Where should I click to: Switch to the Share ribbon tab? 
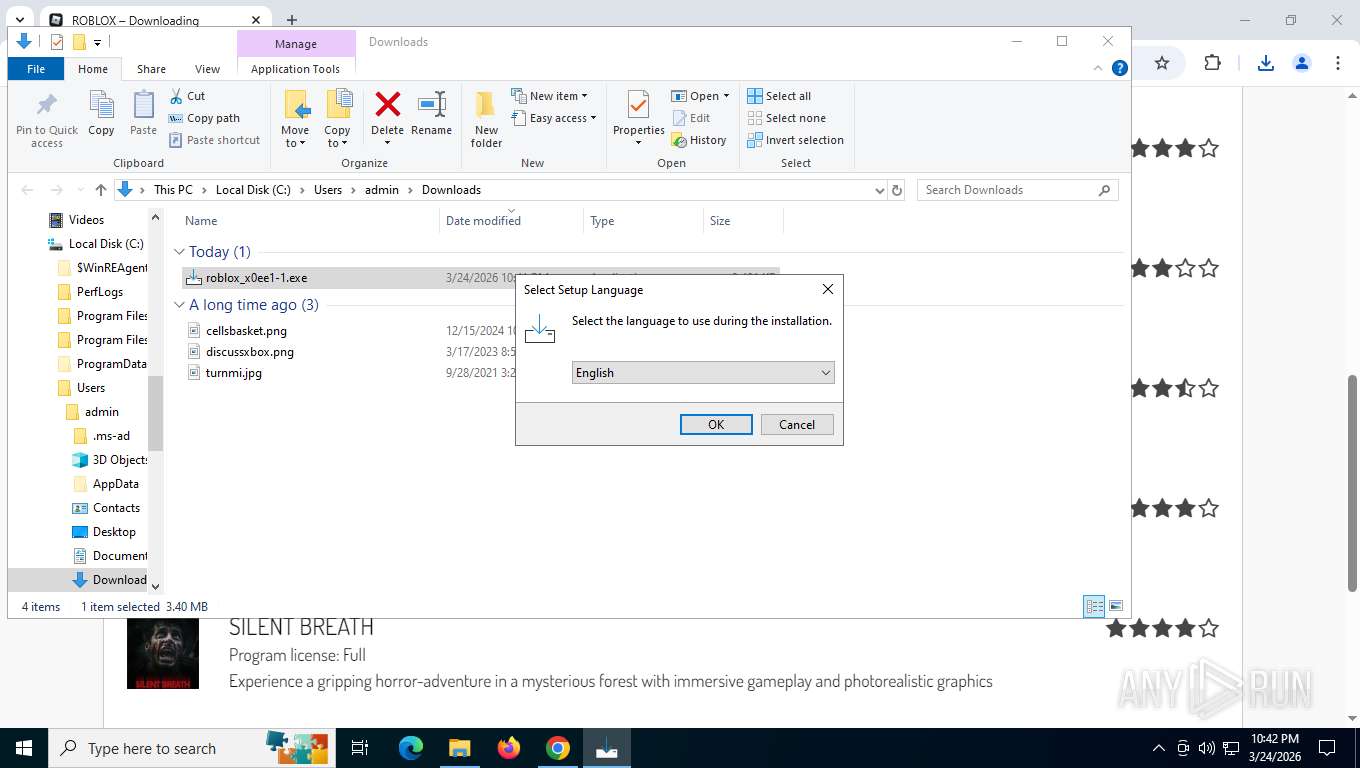[152, 69]
